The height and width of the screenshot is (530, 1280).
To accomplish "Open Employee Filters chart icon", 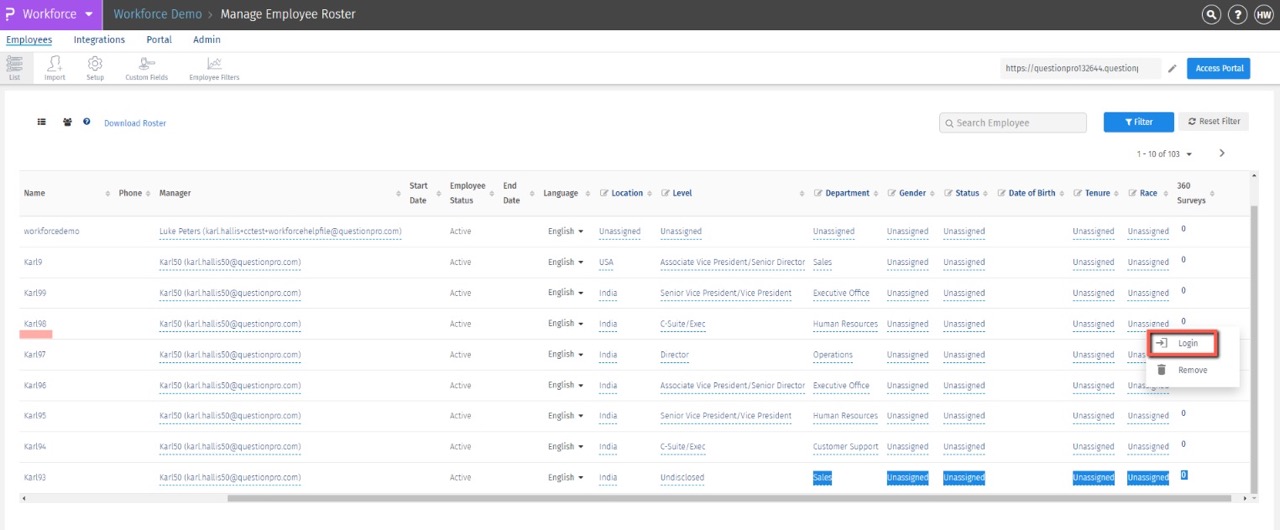I will (214, 65).
